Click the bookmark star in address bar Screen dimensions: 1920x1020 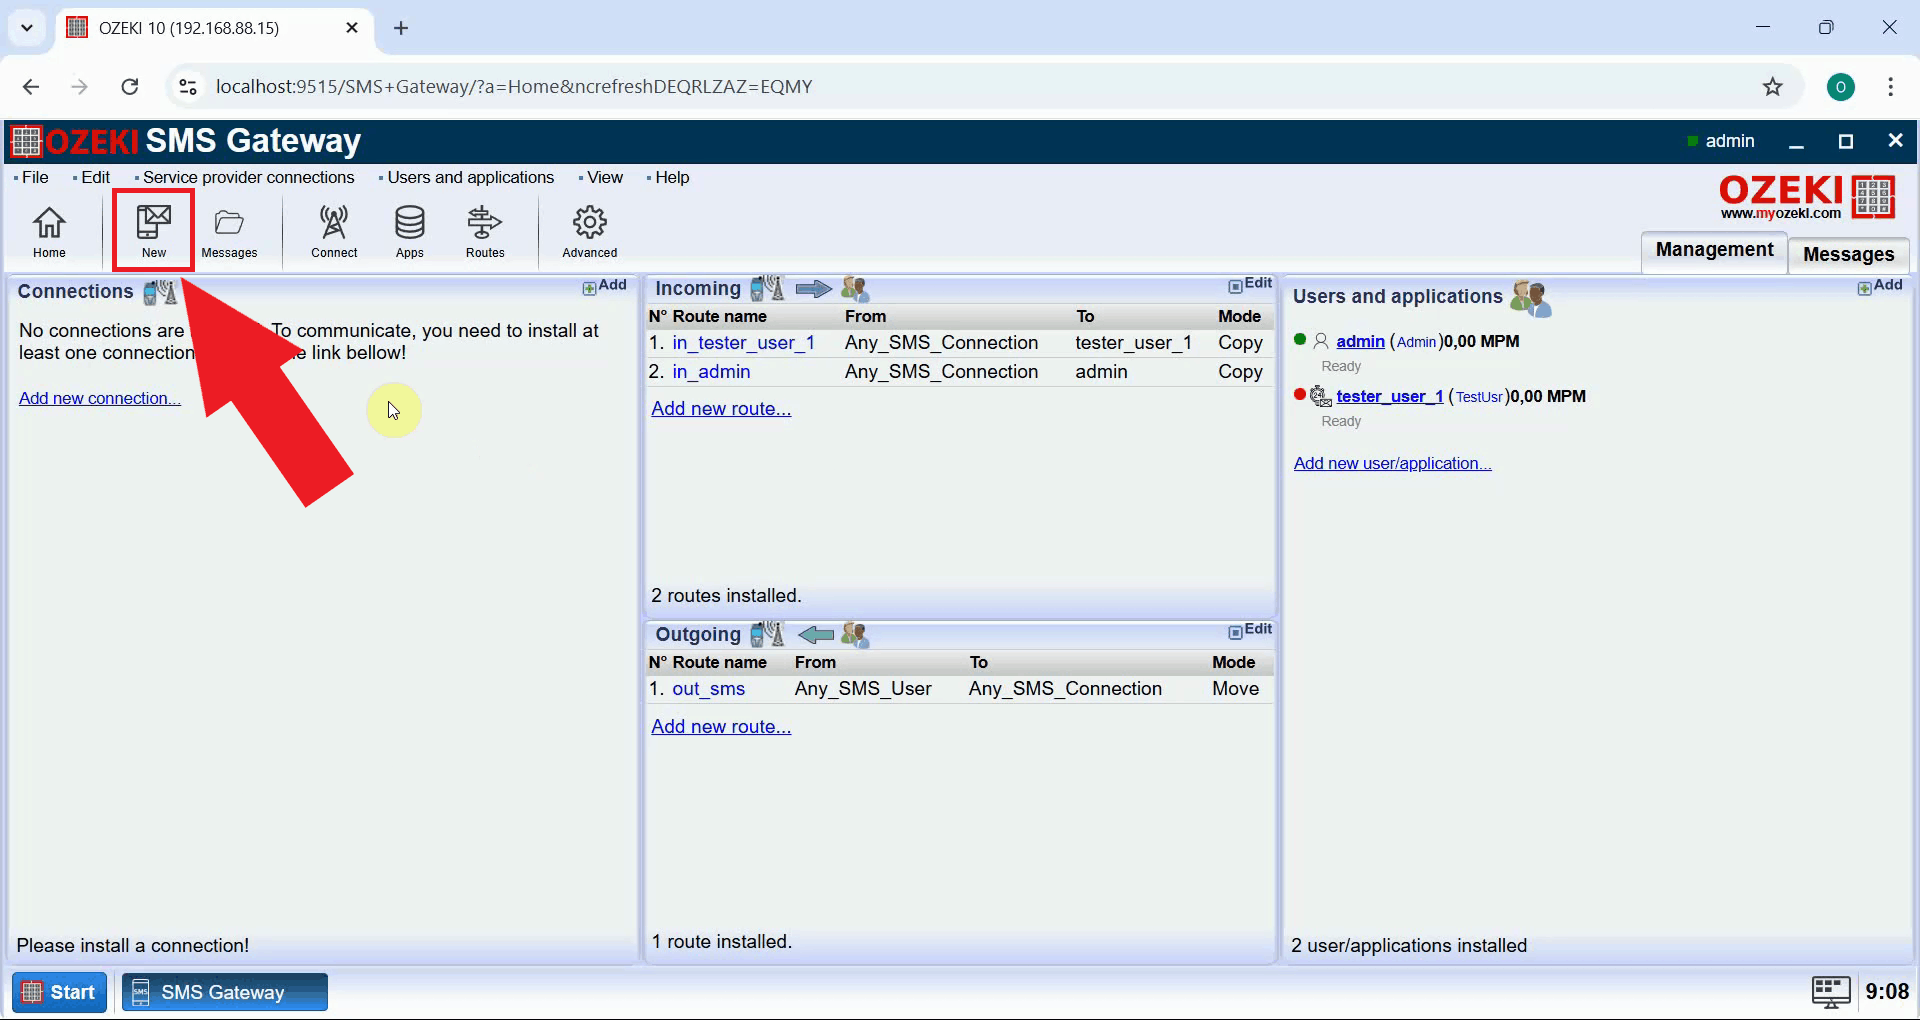(1773, 87)
